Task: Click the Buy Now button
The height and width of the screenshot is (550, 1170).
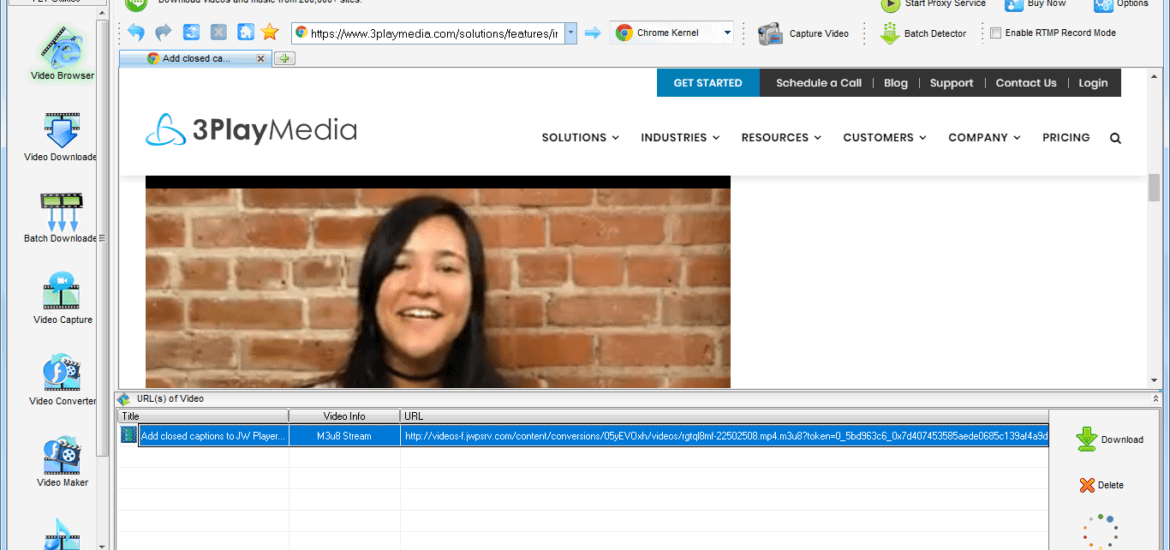Action: (x=1035, y=4)
